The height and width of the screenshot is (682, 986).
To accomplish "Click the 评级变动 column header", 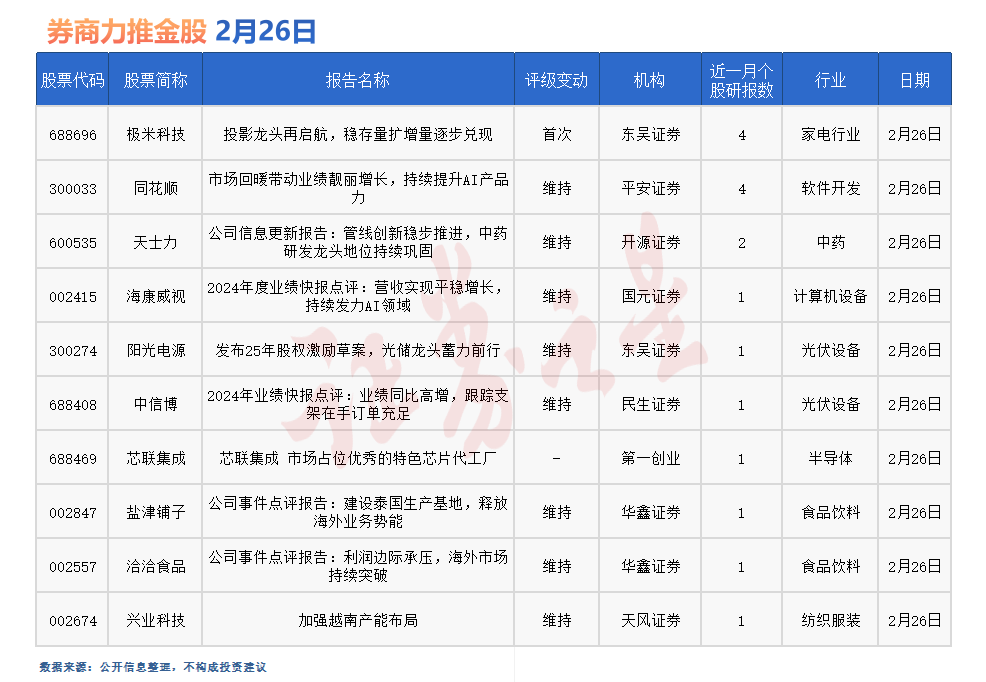I will click(x=557, y=79).
